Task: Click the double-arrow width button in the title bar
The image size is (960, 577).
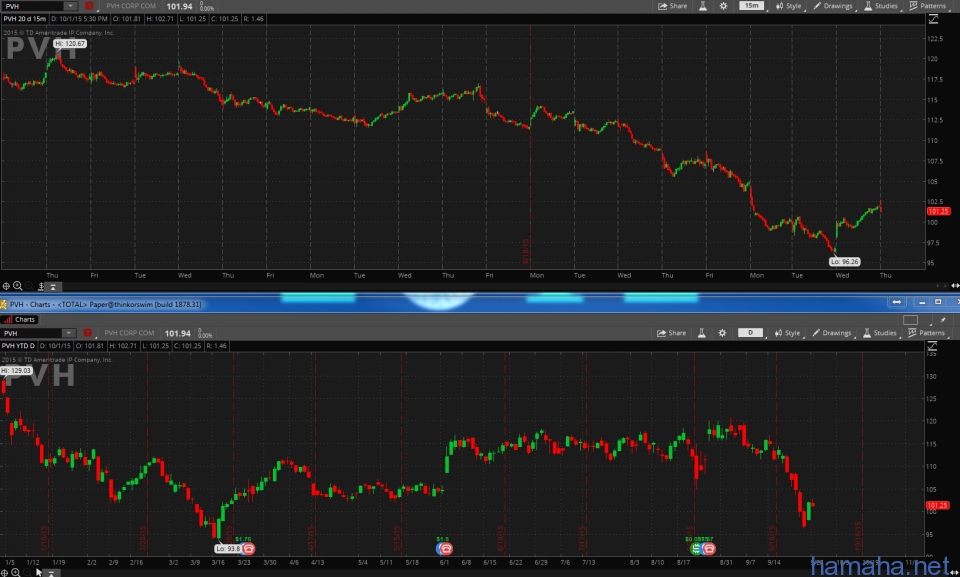Action: [x=896, y=302]
